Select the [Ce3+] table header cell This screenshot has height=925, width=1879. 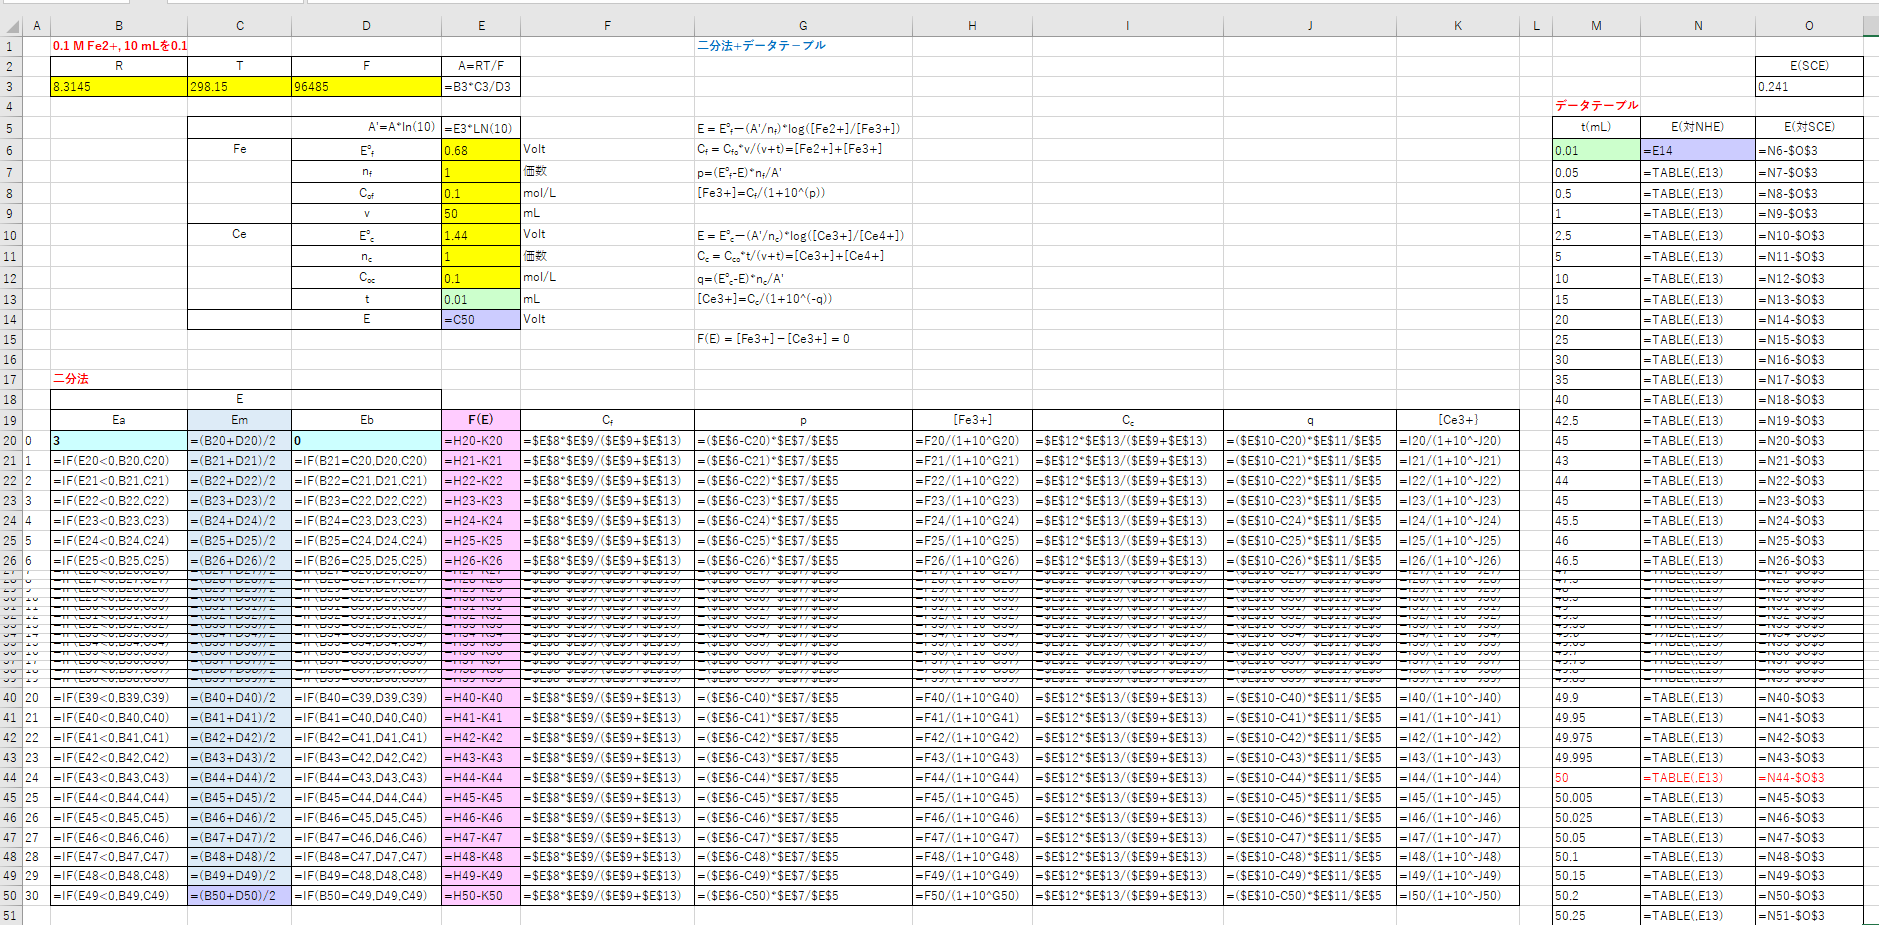point(1458,420)
